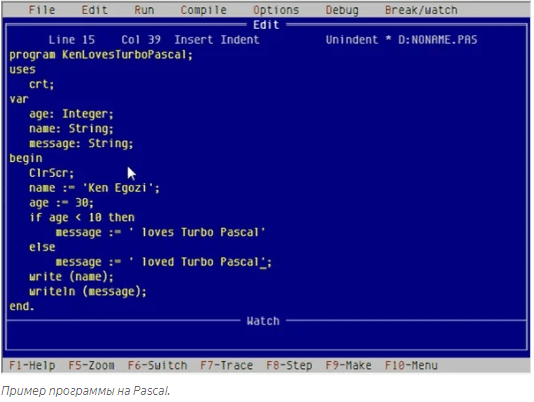Open the Run menu
The image size is (534, 402).
point(144,10)
